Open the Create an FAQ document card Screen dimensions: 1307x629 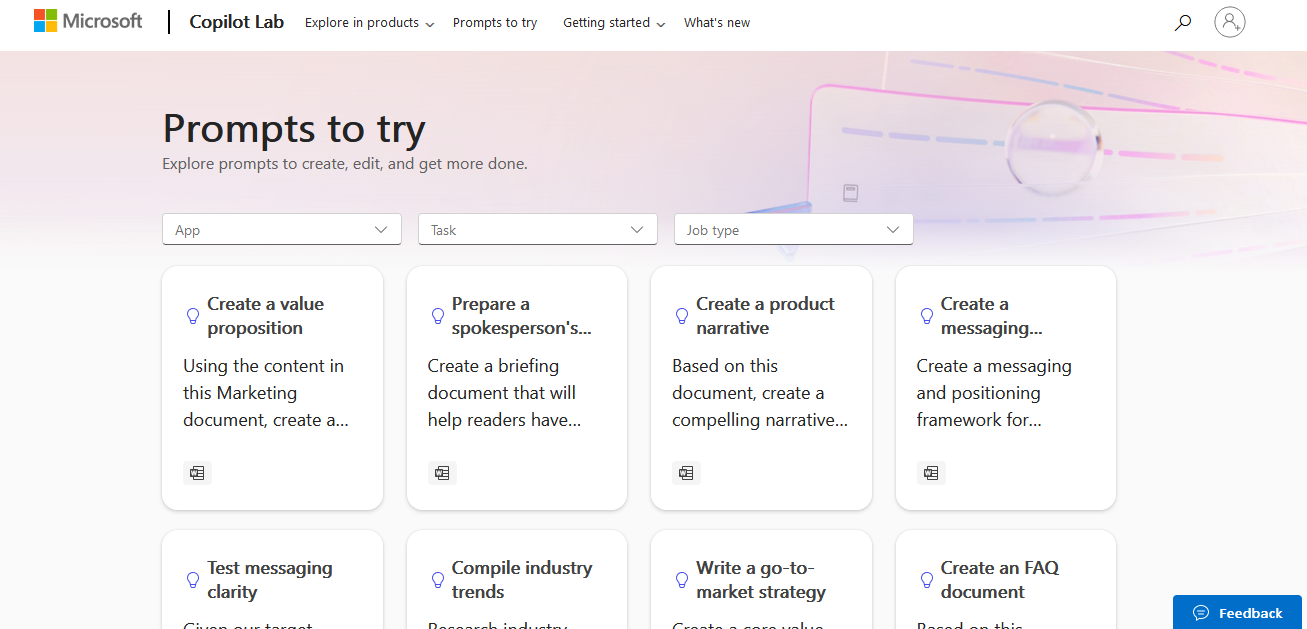[x=1005, y=580]
